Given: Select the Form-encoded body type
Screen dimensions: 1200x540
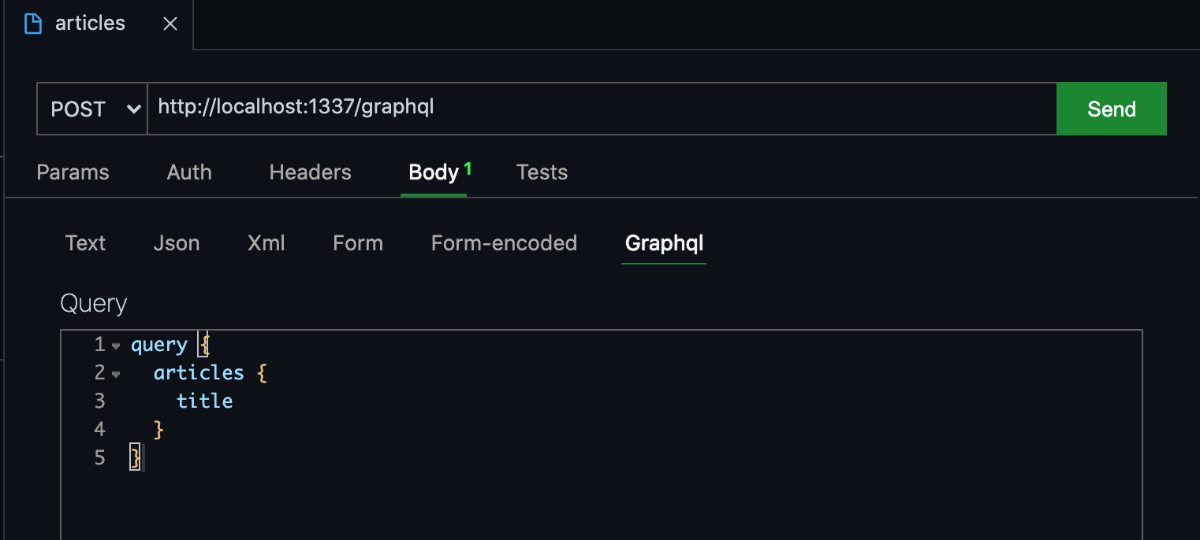Looking at the screenshot, I should click(x=504, y=243).
